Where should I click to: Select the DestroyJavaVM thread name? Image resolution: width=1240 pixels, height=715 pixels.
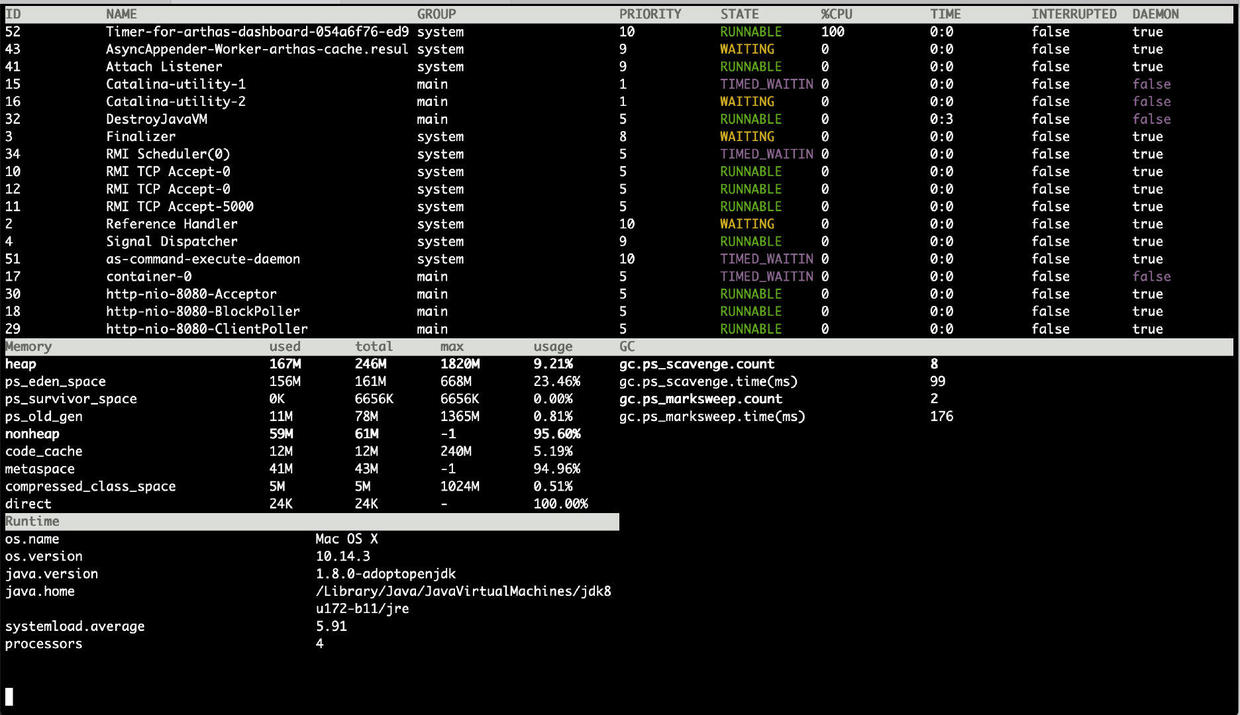pyautogui.click(x=157, y=119)
